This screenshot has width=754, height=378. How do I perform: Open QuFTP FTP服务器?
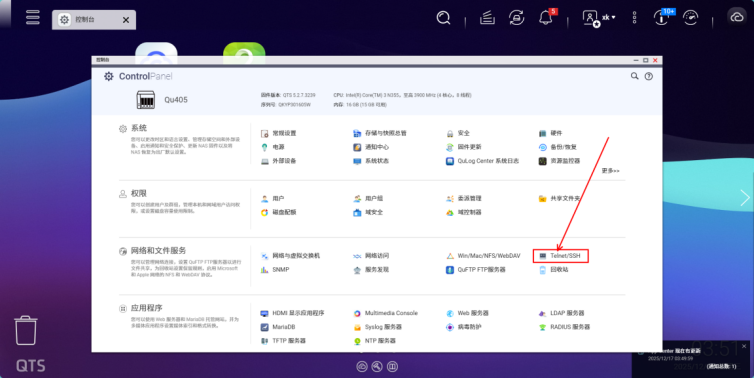point(476,270)
